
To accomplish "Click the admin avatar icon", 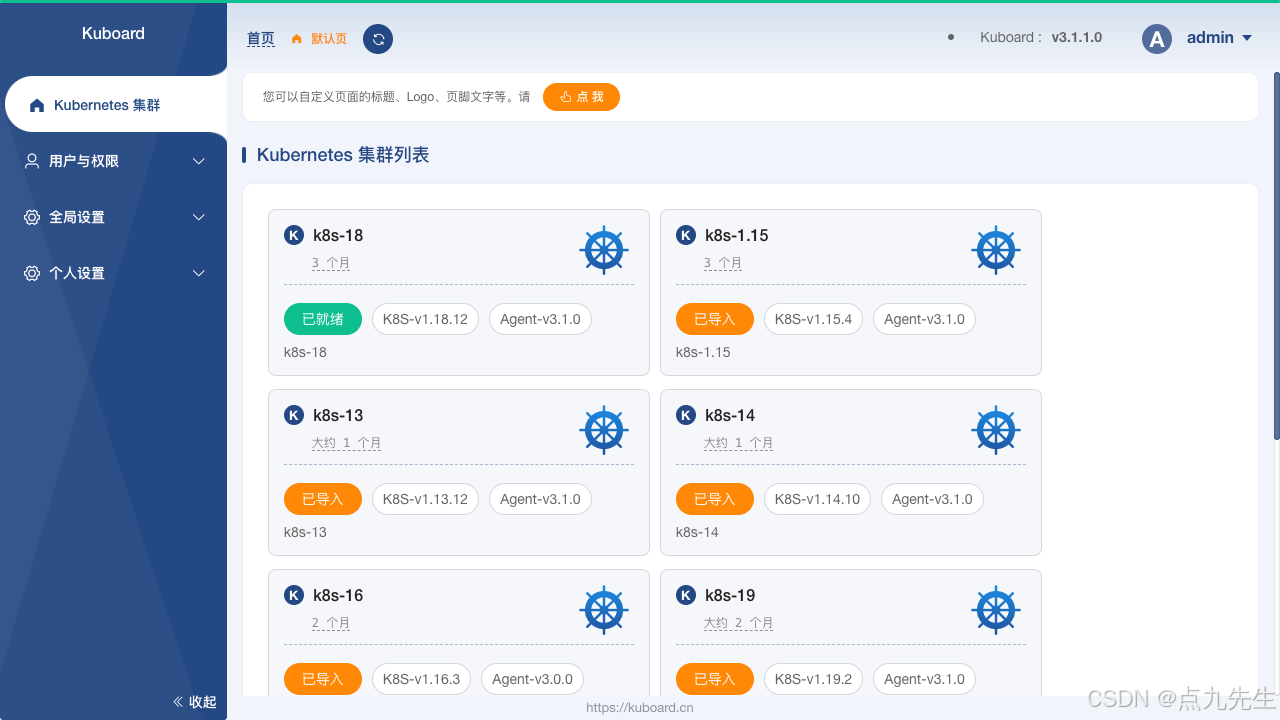I will pos(1157,39).
